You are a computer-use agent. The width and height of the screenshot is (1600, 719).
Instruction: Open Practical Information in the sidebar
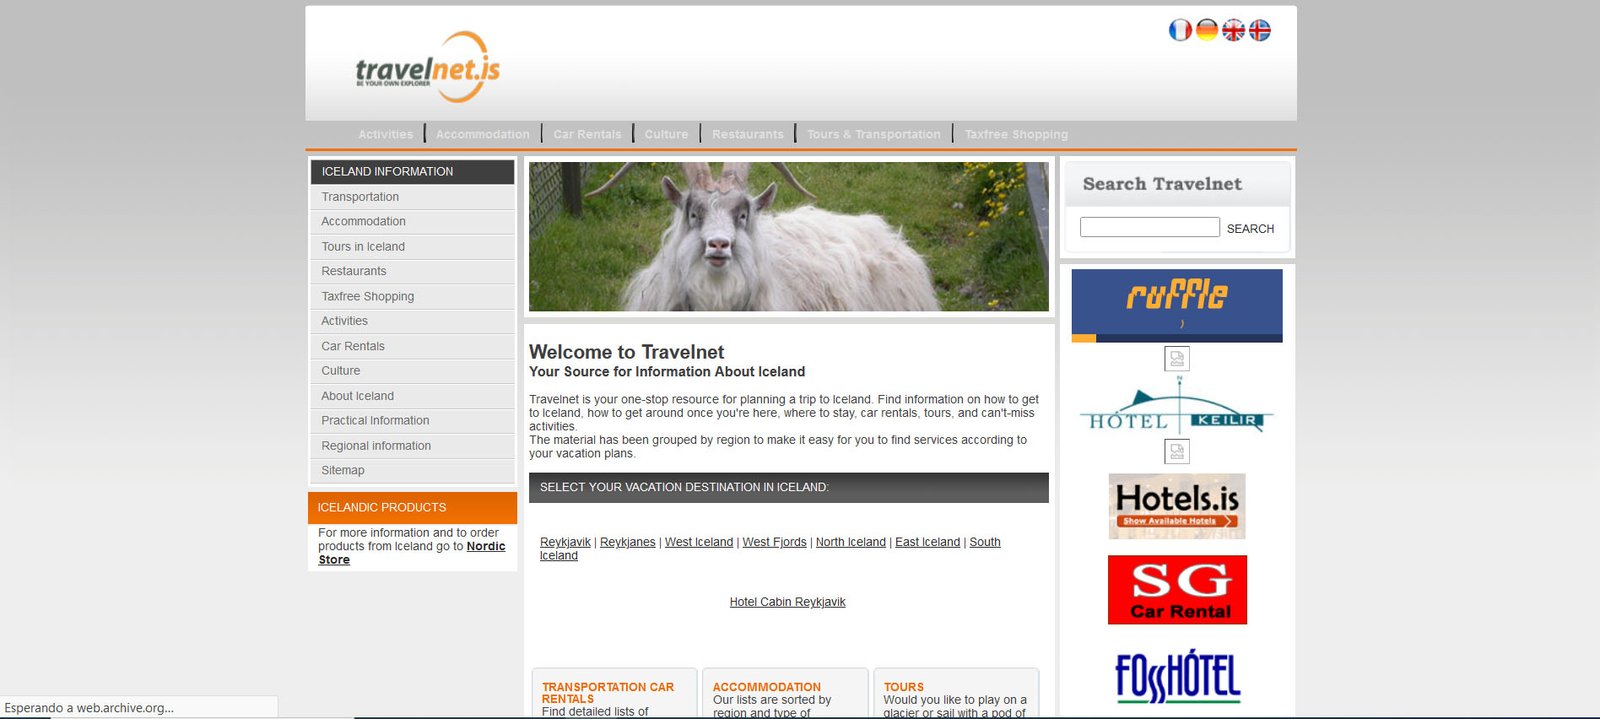(375, 421)
